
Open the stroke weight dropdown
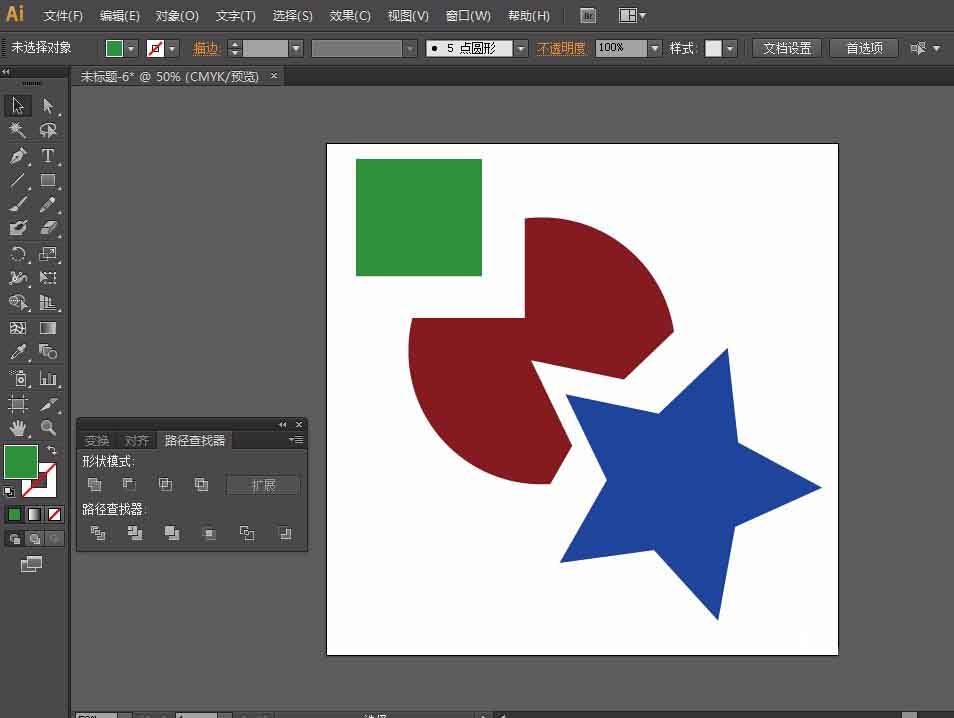click(x=296, y=48)
